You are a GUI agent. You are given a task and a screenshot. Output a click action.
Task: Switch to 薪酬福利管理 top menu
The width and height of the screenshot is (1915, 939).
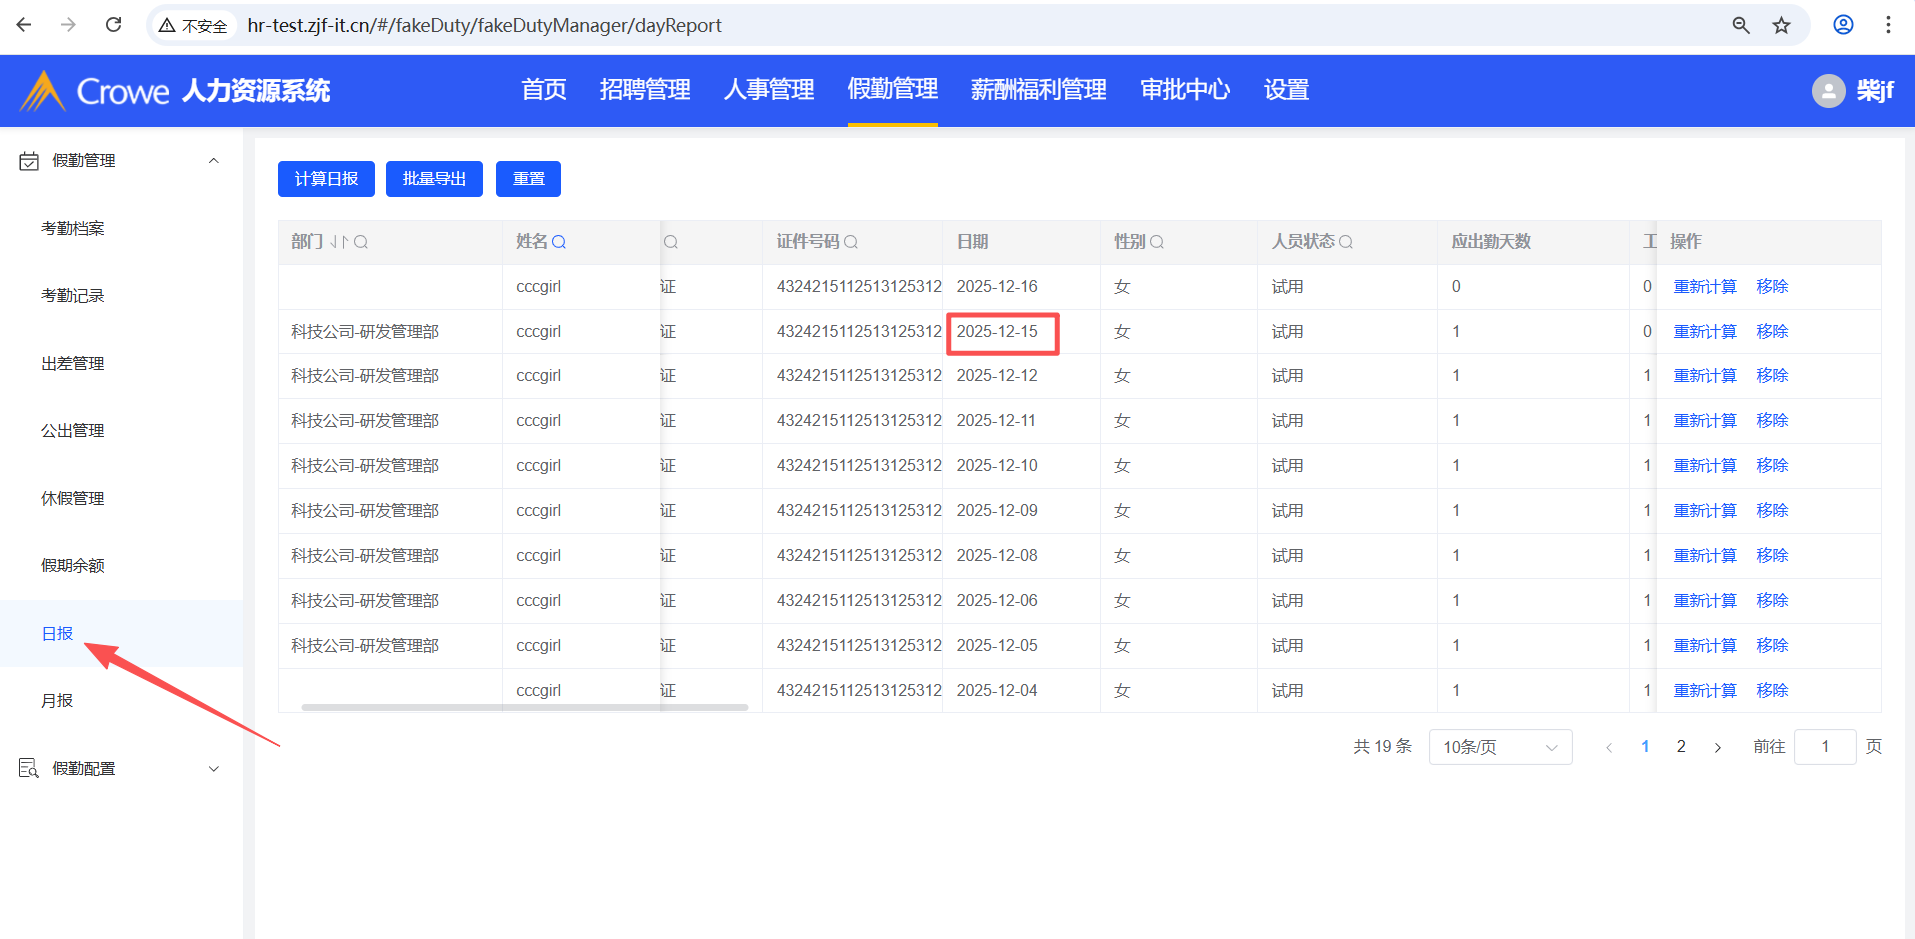[x=1038, y=90]
